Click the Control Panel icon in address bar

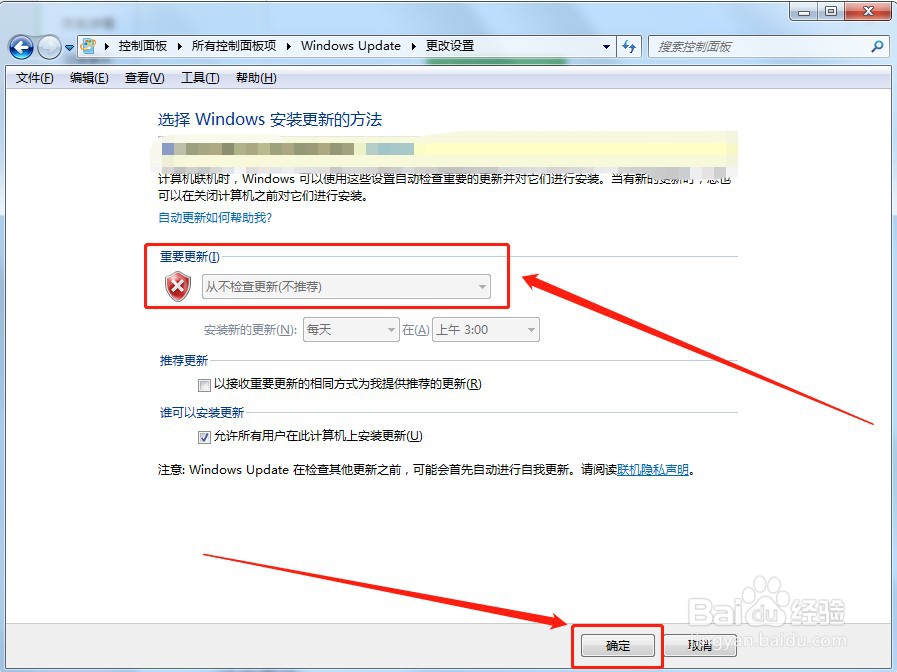pos(89,46)
